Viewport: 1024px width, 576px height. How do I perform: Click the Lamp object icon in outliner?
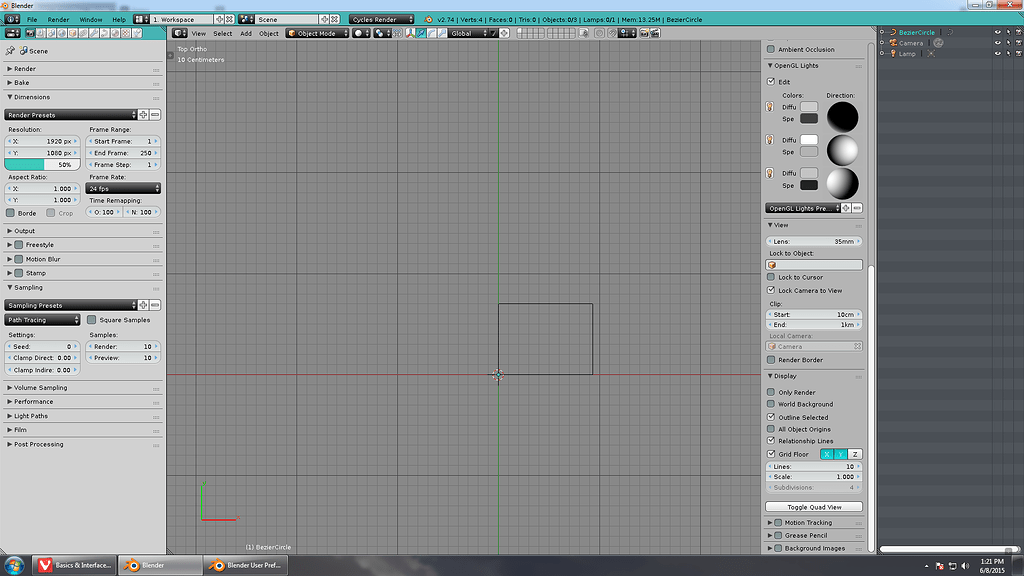893,54
